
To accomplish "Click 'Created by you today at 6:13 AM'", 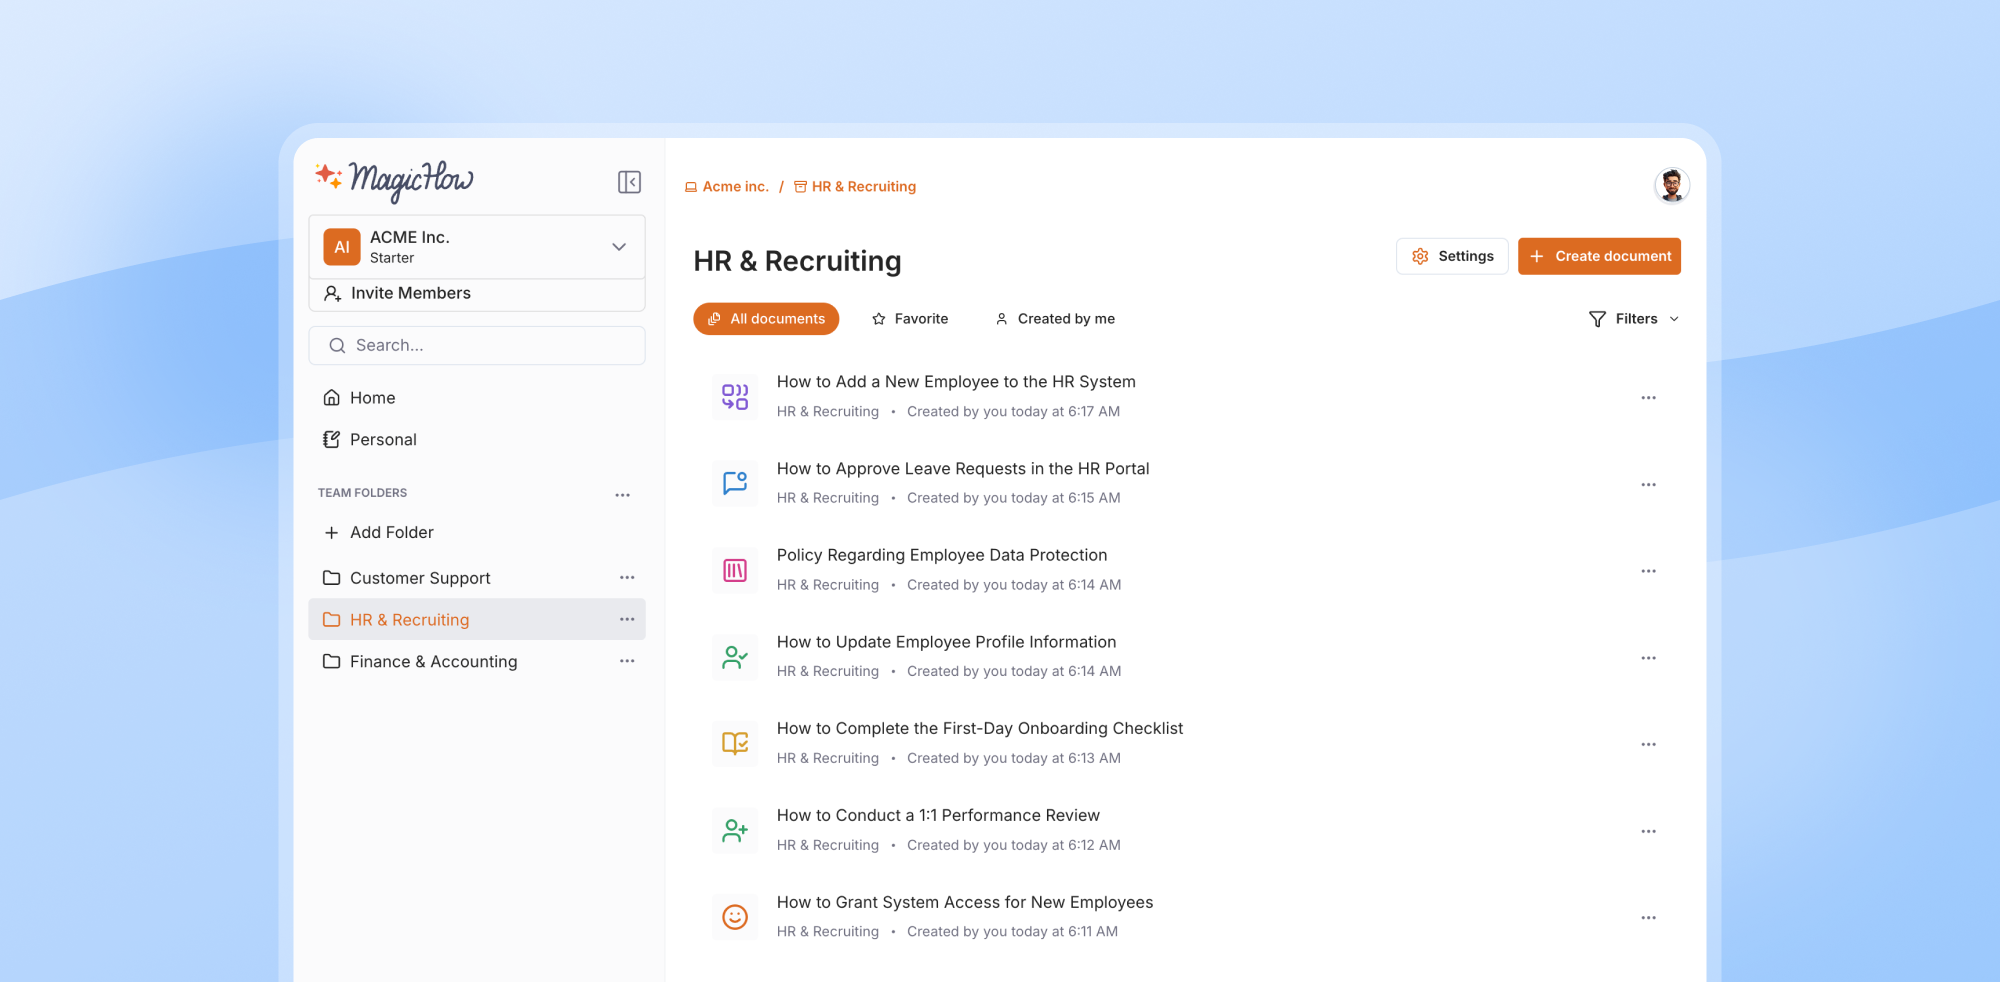I will [1014, 759].
